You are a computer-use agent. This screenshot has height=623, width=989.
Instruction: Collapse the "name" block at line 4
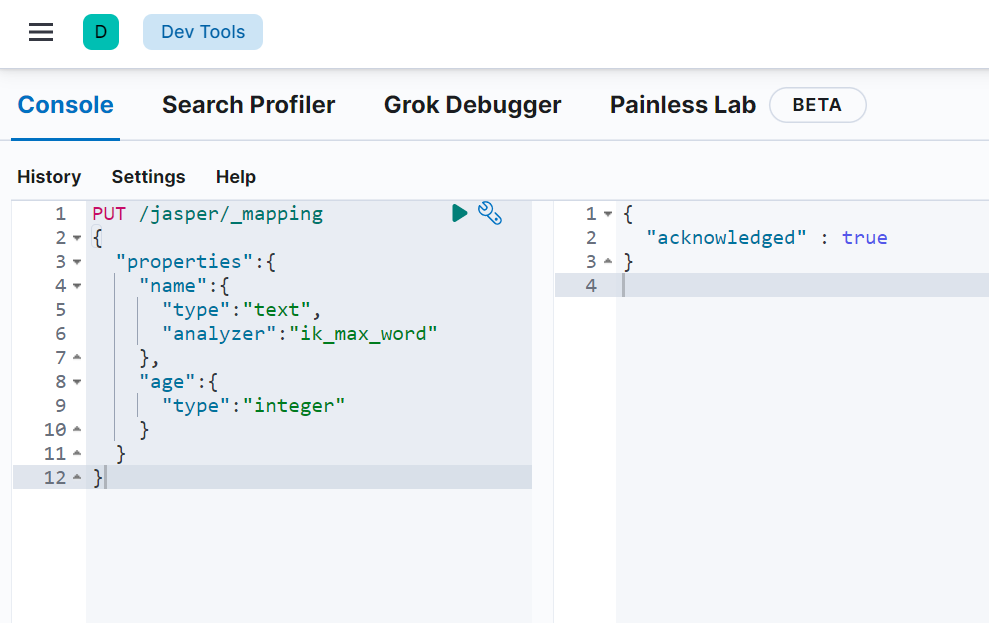pyautogui.click(x=78, y=286)
